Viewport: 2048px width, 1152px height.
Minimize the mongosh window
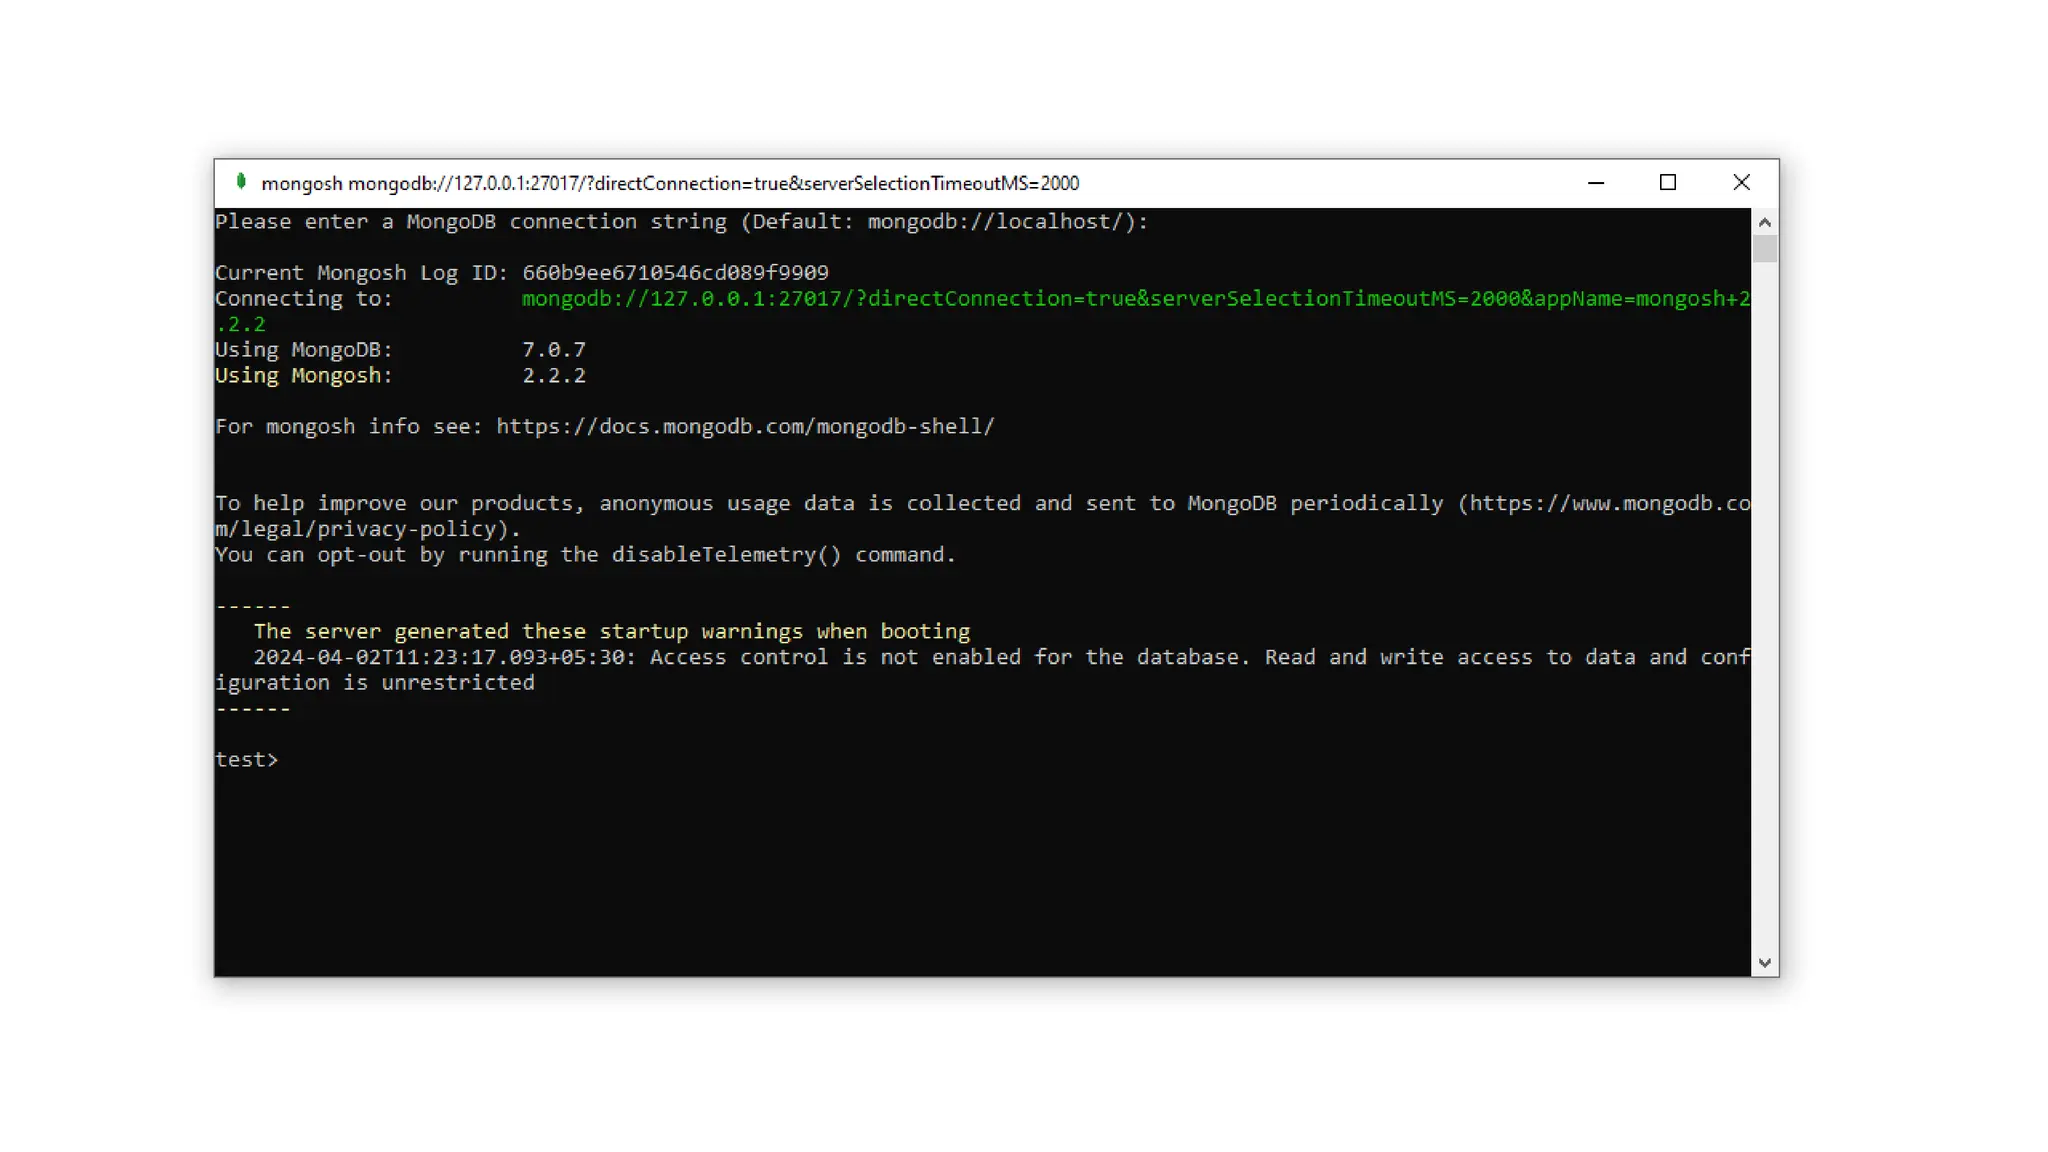pos(1595,183)
